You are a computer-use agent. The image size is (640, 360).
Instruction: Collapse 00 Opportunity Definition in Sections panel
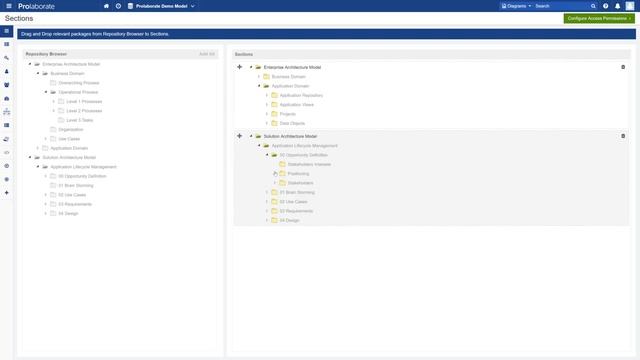pos(267,155)
